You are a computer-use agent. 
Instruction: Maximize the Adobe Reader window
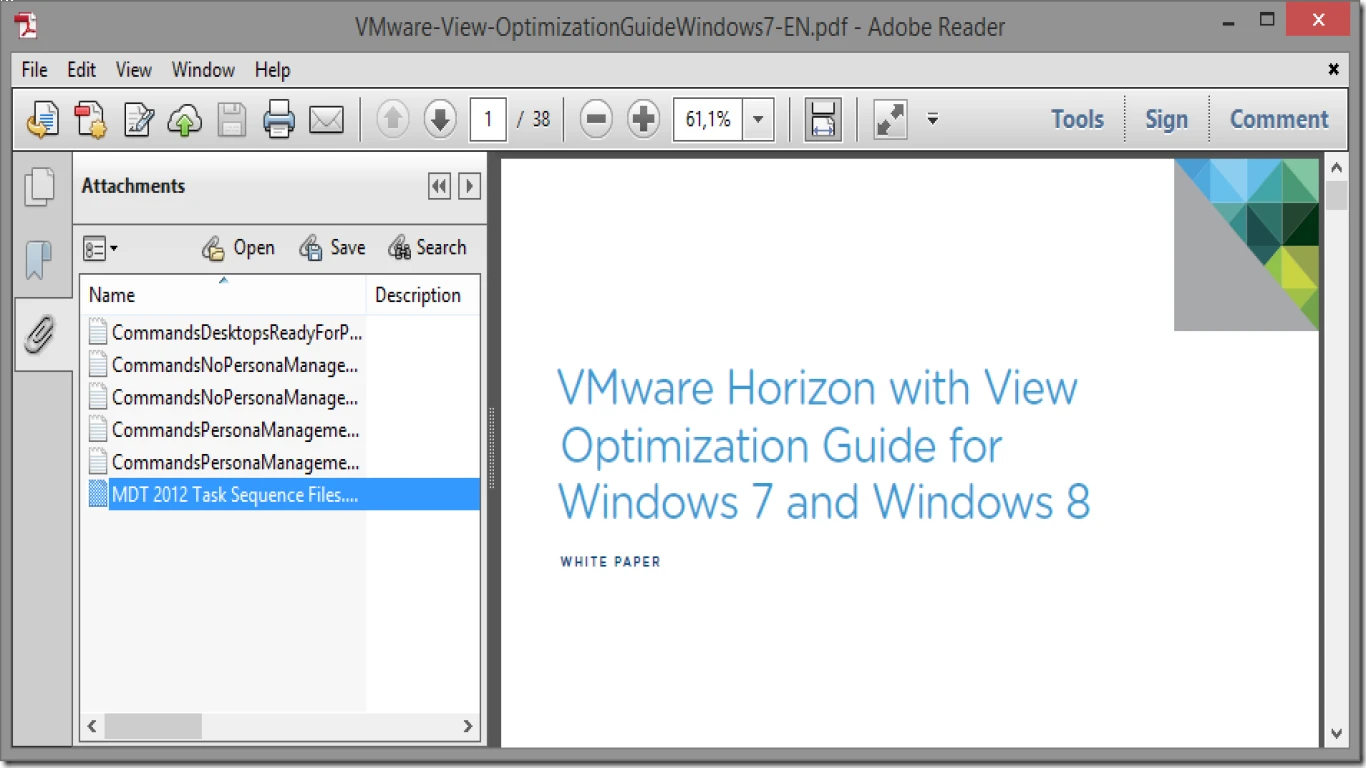pyautogui.click(x=1267, y=19)
